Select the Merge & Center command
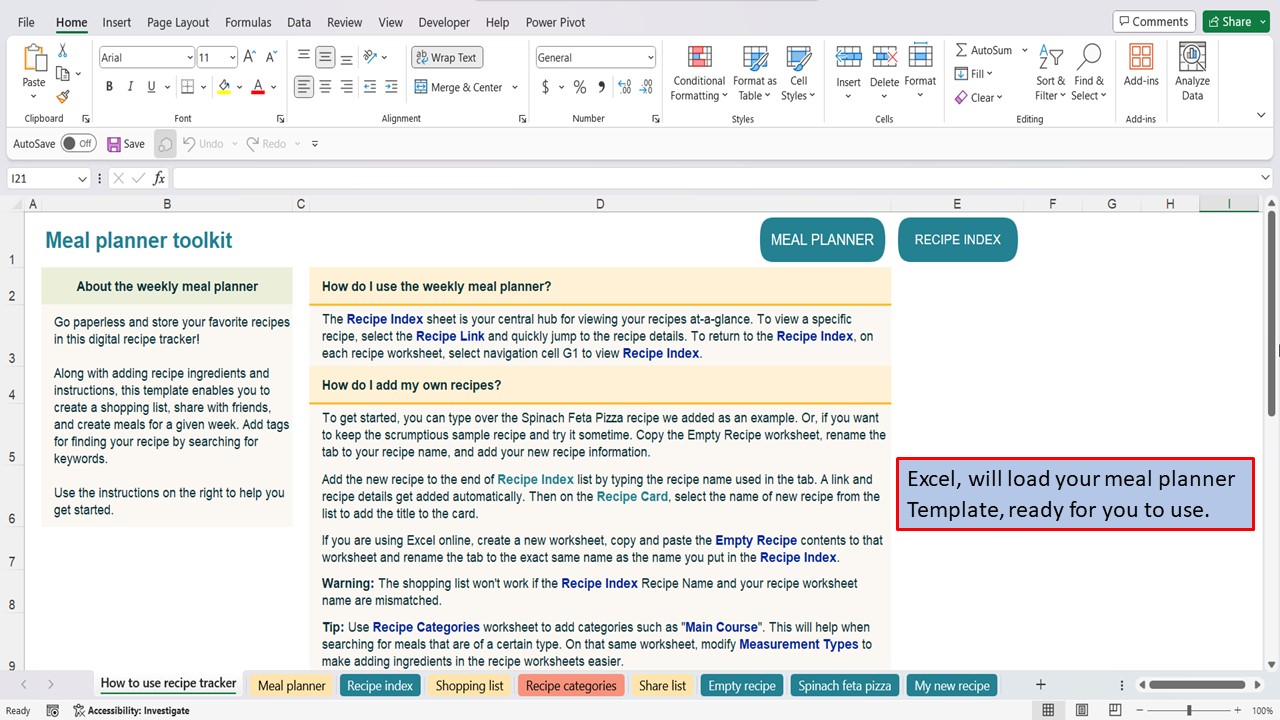Viewport: 1280px width, 720px height. point(459,87)
